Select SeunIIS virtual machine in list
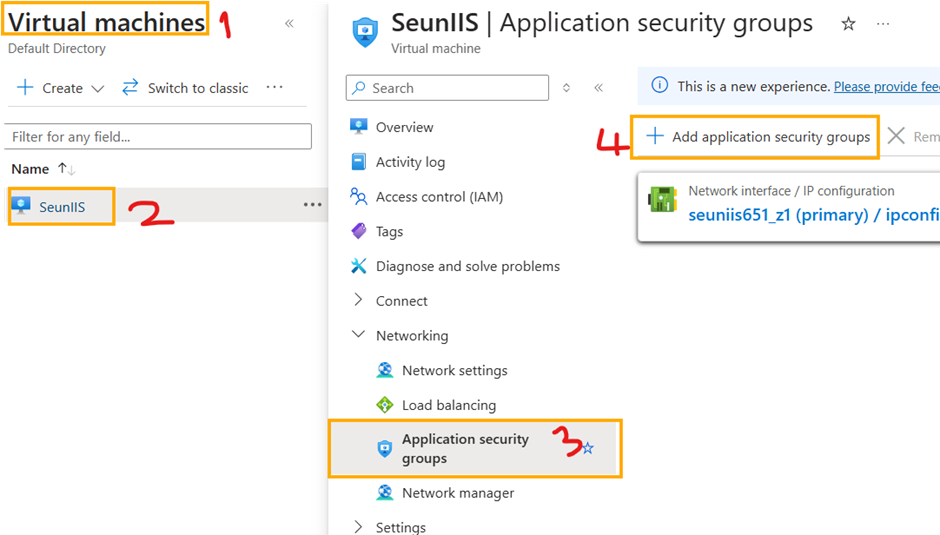The height and width of the screenshot is (535, 940). pyautogui.click(x=62, y=207)
